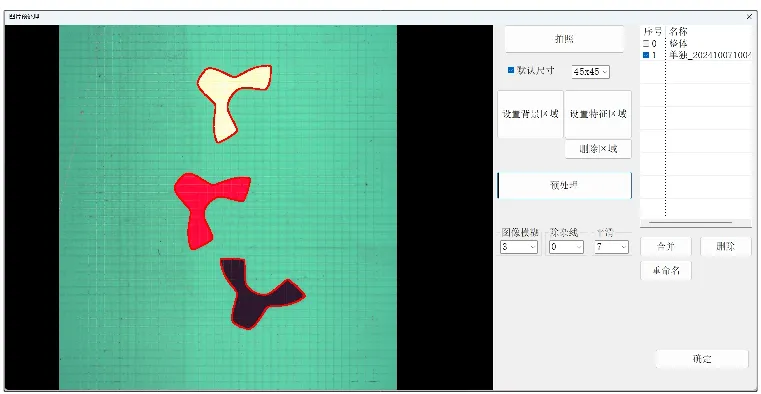Screen dimensions: 761x394
Task: Click the 设置背景区域 button
Action: [x=530, y=115]
